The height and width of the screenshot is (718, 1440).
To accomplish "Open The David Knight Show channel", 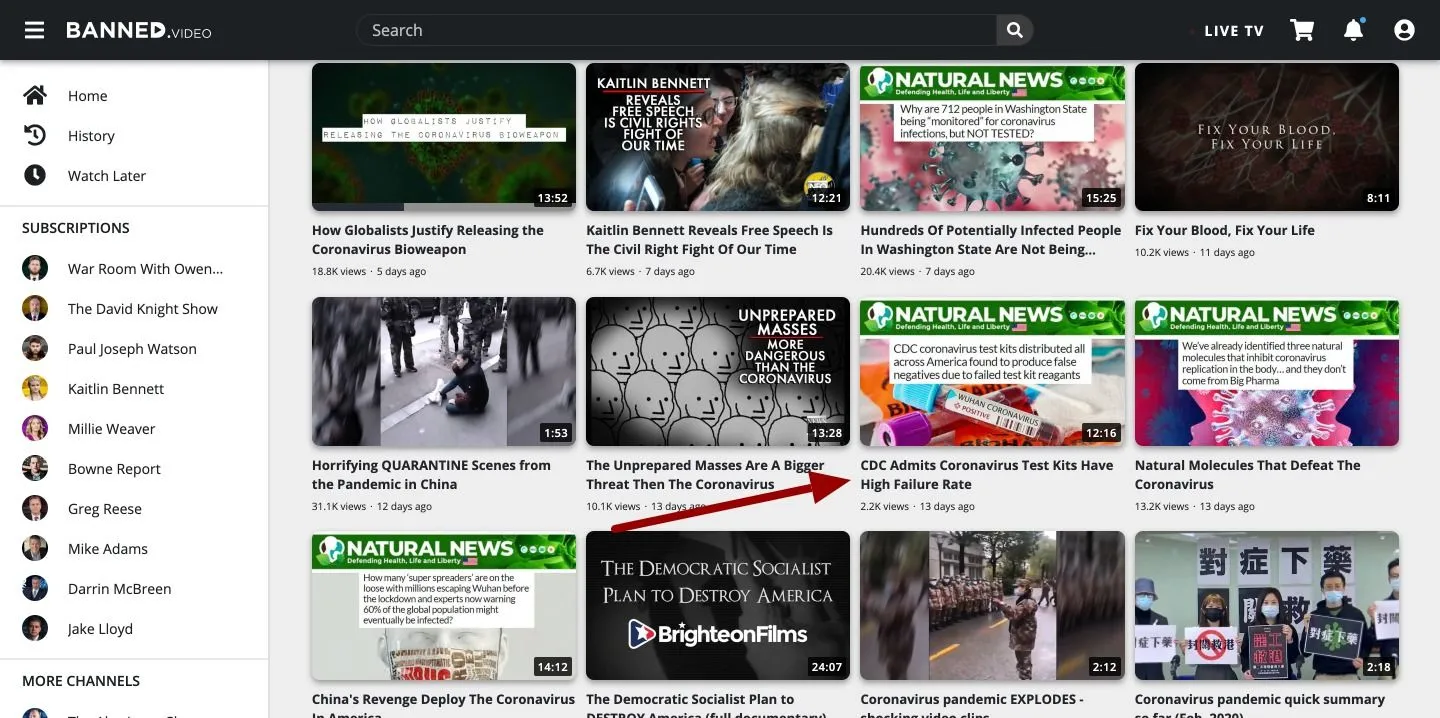I will coord(143,309).
